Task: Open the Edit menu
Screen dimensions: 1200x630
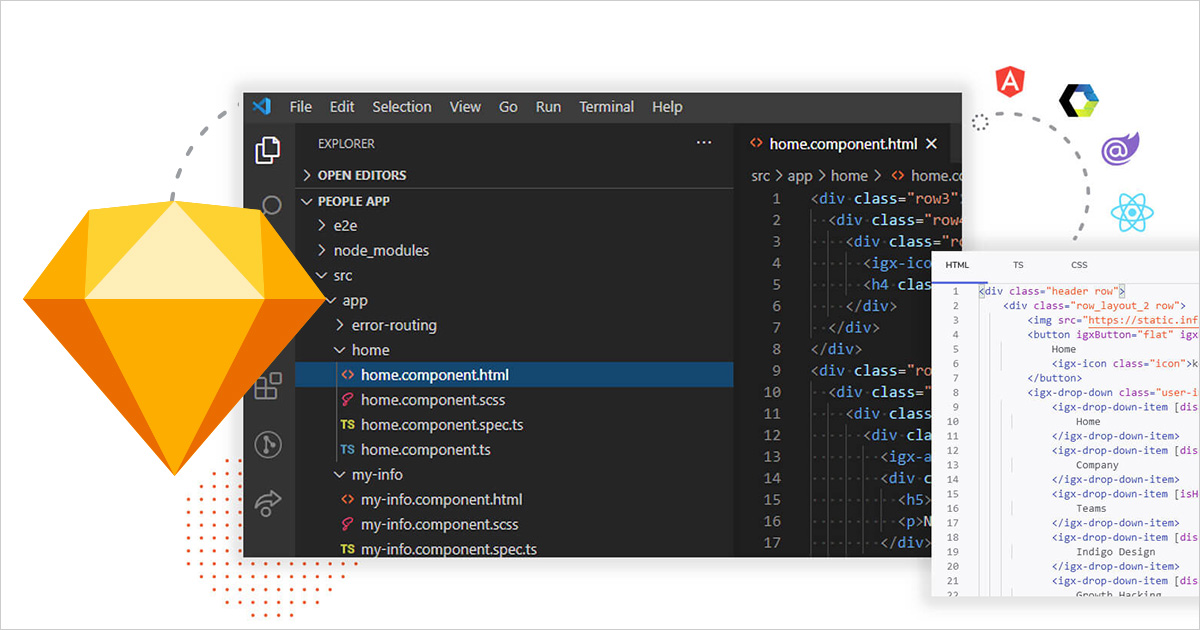Action: pyautogui.click(x=342, y=107)
